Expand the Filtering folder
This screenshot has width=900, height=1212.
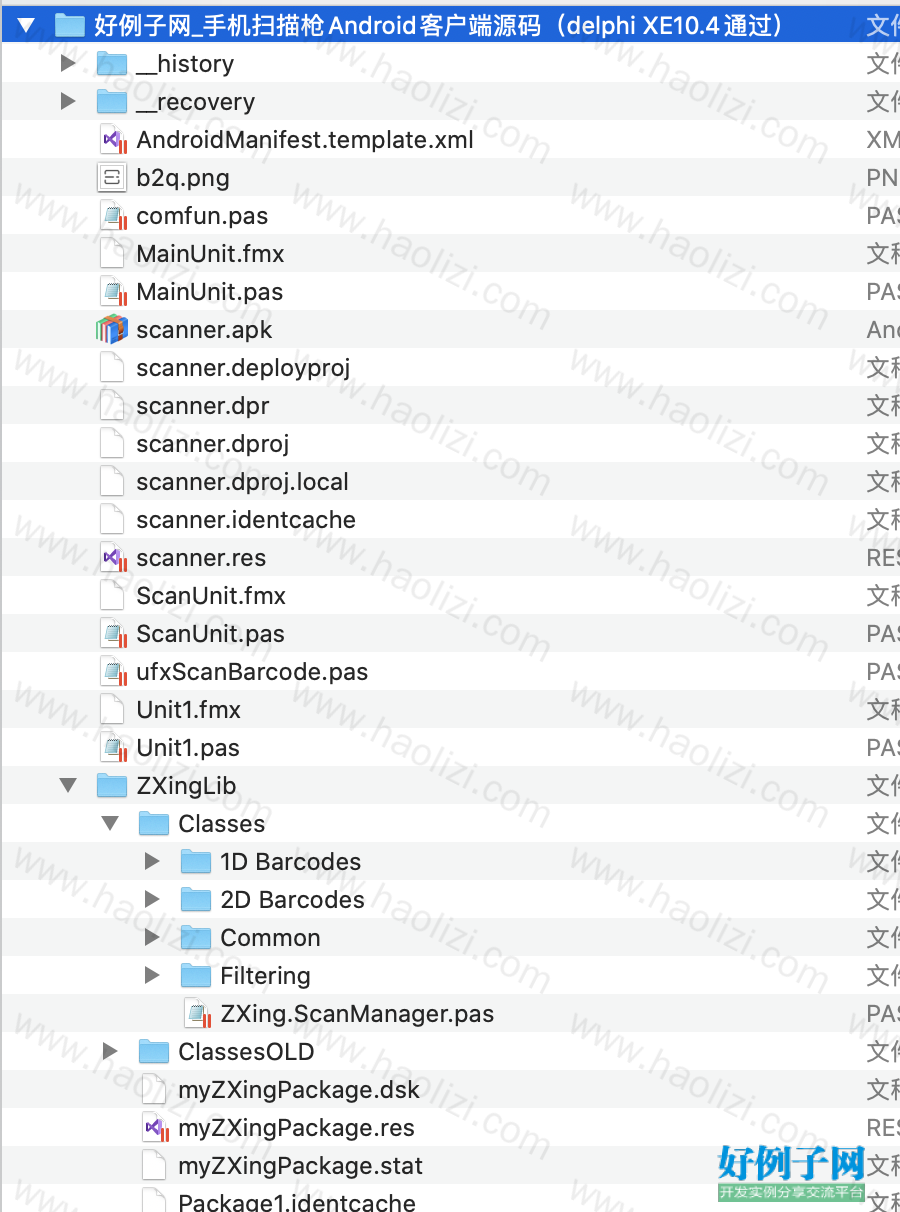click(x=152, y=976)
